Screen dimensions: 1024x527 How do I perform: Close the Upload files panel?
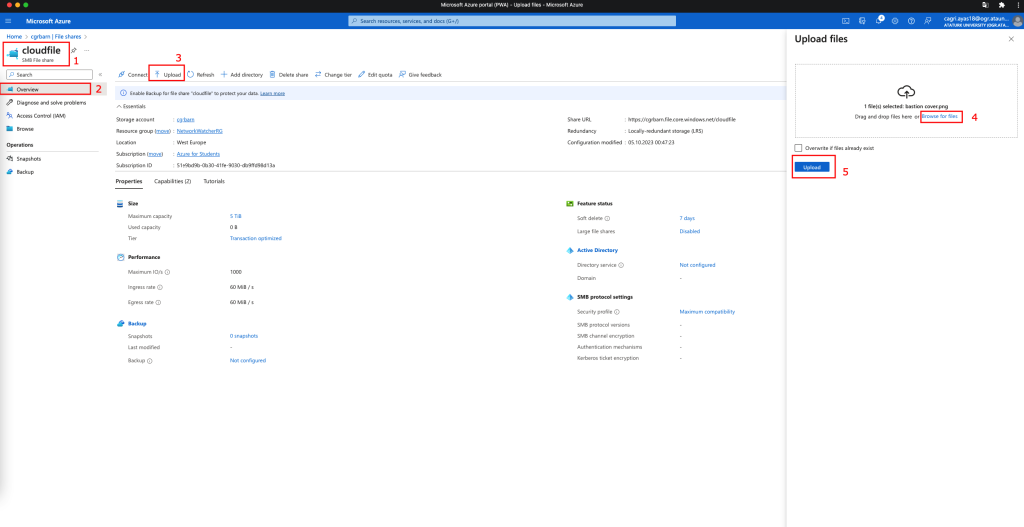[x=1011, y=39]
